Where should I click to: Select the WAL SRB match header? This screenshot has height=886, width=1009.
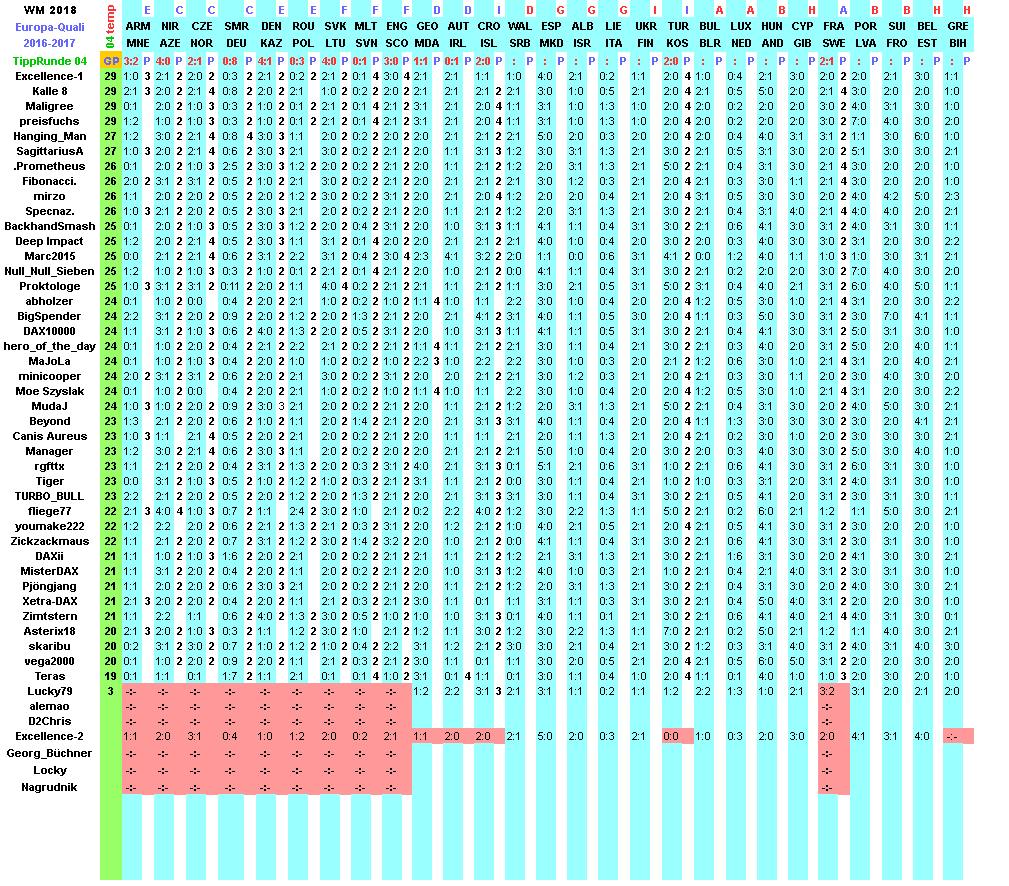click(x=520, y=35)
